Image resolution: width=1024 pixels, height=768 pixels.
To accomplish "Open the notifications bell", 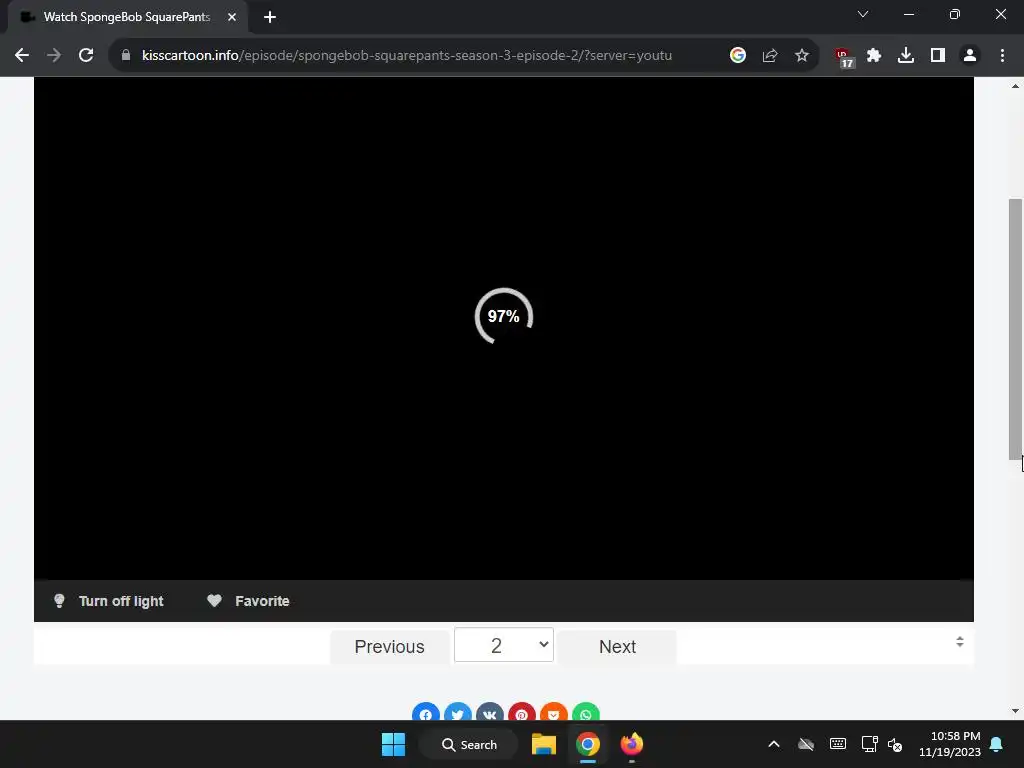I will coord(997,744).
